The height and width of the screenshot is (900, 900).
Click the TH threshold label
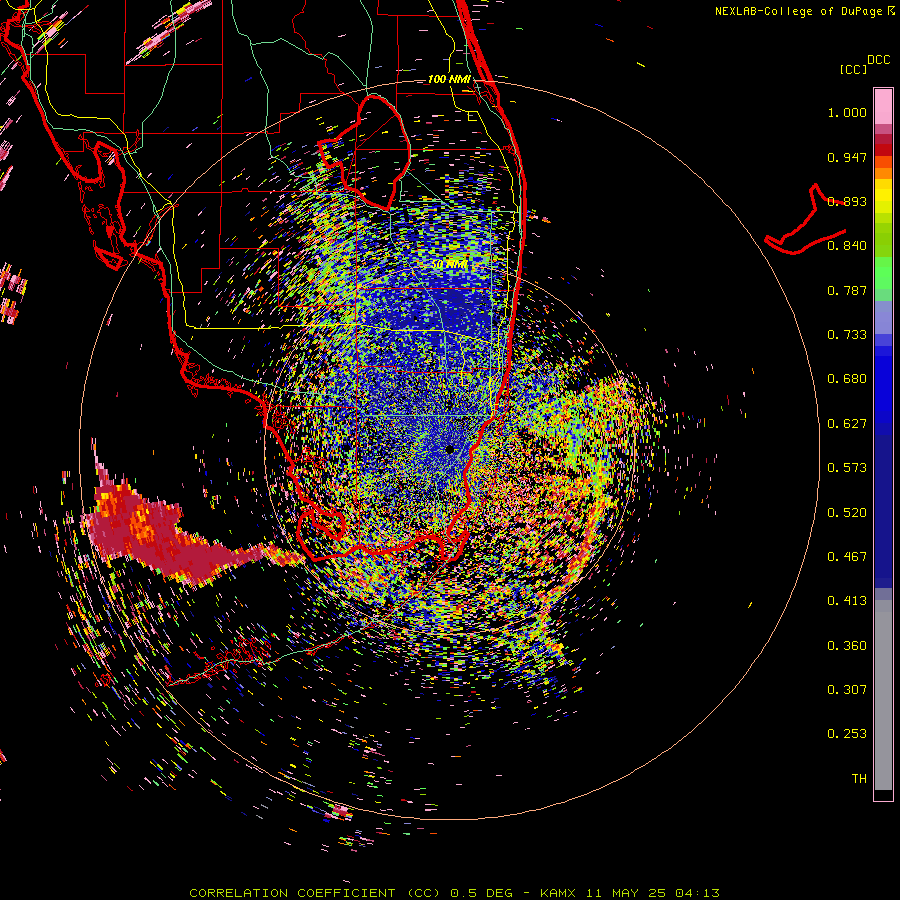(x=859, y=779)
